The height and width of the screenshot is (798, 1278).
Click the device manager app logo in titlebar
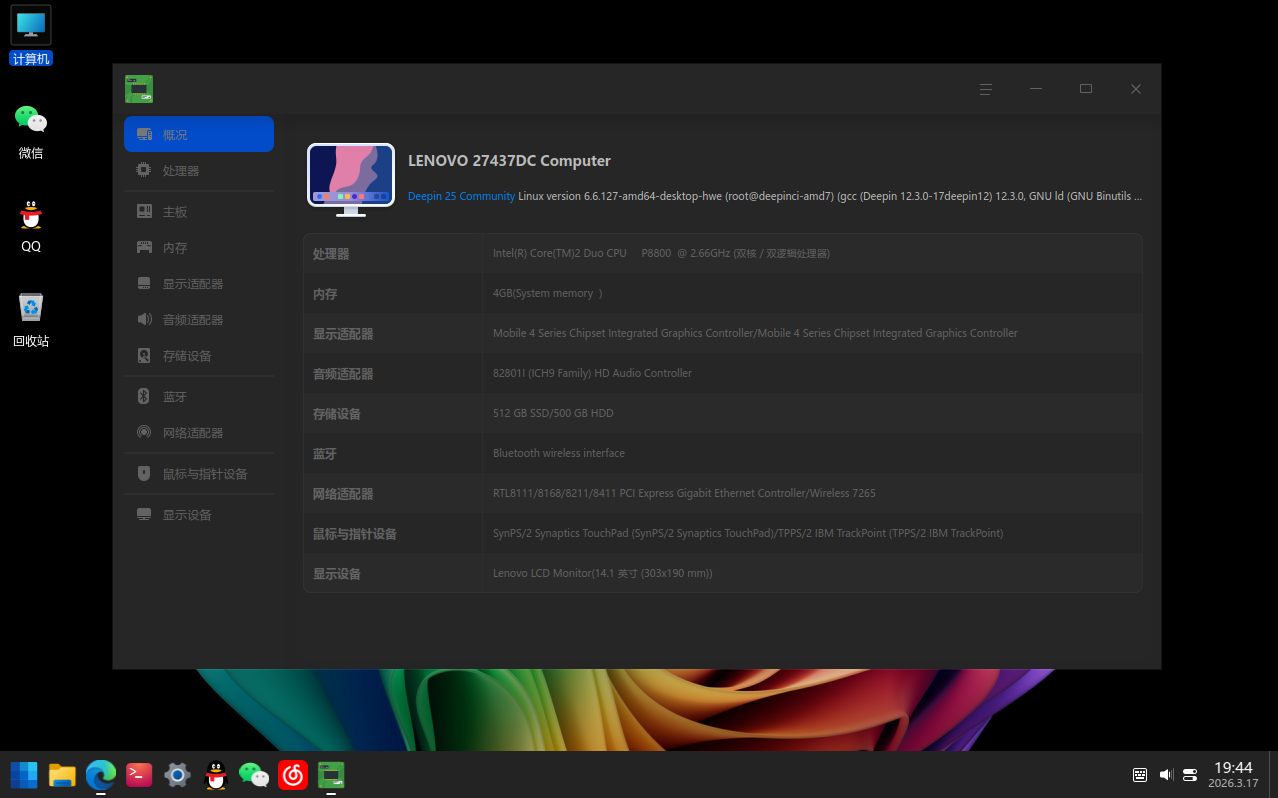click(139, 89)
